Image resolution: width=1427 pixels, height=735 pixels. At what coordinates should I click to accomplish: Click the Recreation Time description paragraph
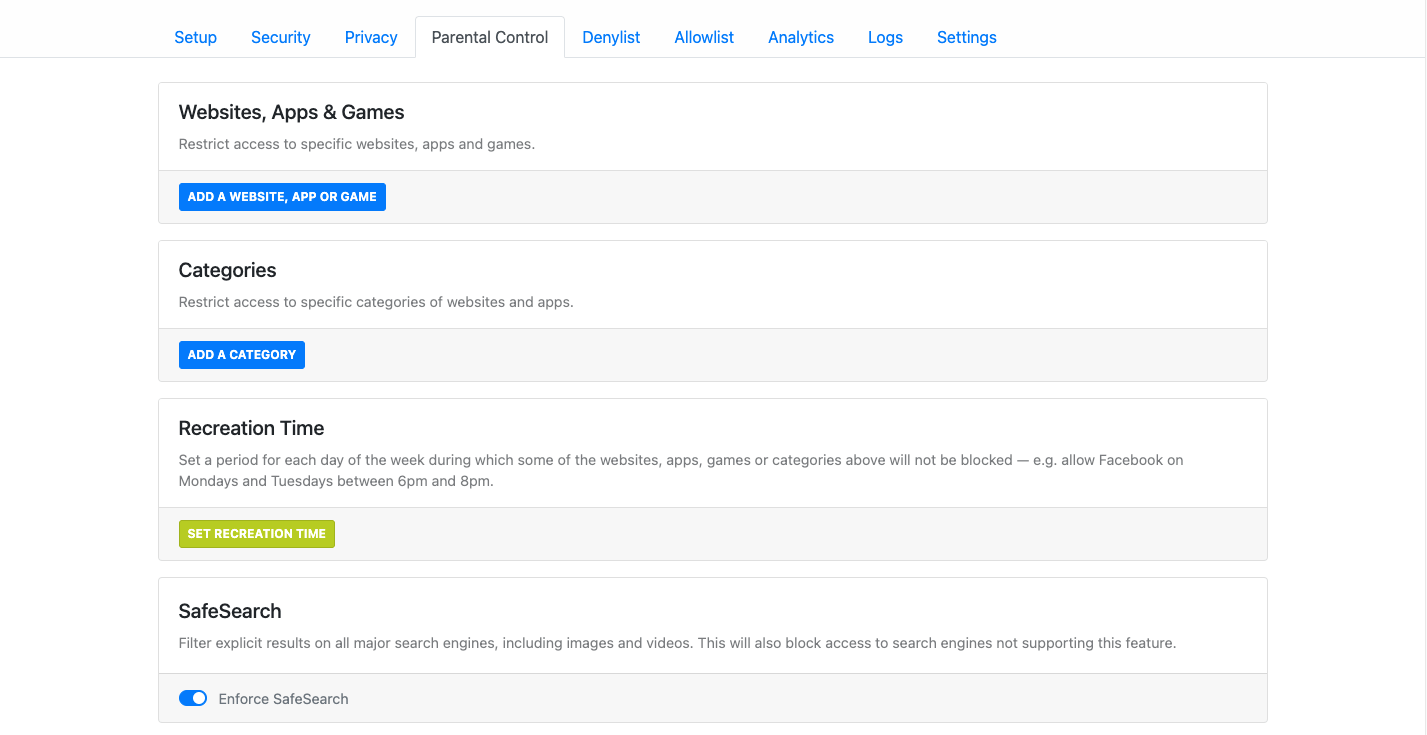[x=680, y=470]
